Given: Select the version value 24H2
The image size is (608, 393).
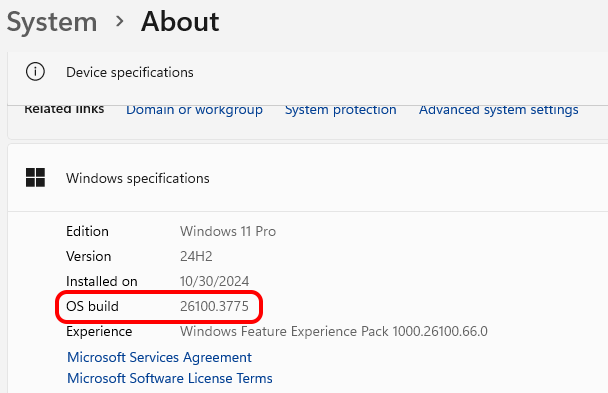Looking at the screenshot, I should (196, 256).
